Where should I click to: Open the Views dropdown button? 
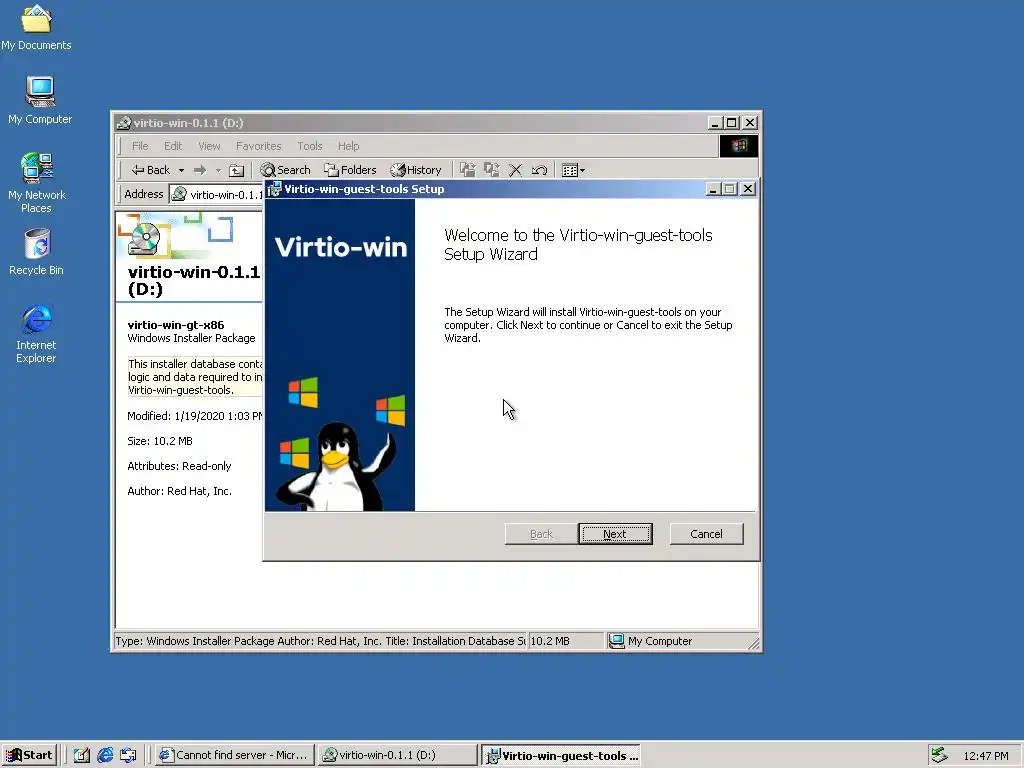[x=573, y=170]
